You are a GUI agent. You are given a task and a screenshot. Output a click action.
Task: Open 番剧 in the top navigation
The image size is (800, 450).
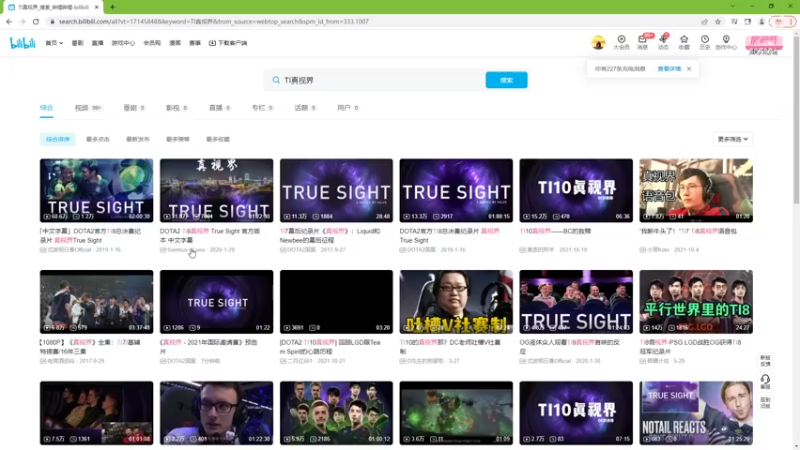[x=78, y=43]
